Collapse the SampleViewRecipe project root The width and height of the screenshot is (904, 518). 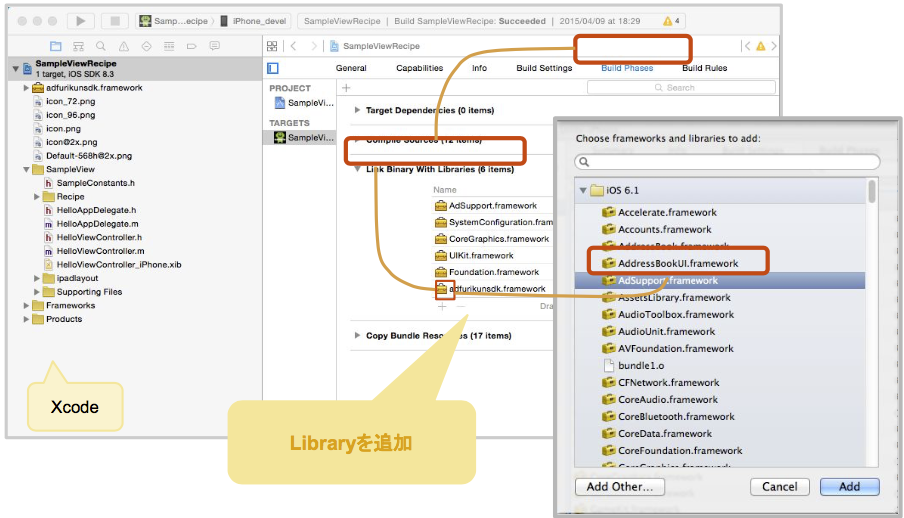click(x=16, y=69)
